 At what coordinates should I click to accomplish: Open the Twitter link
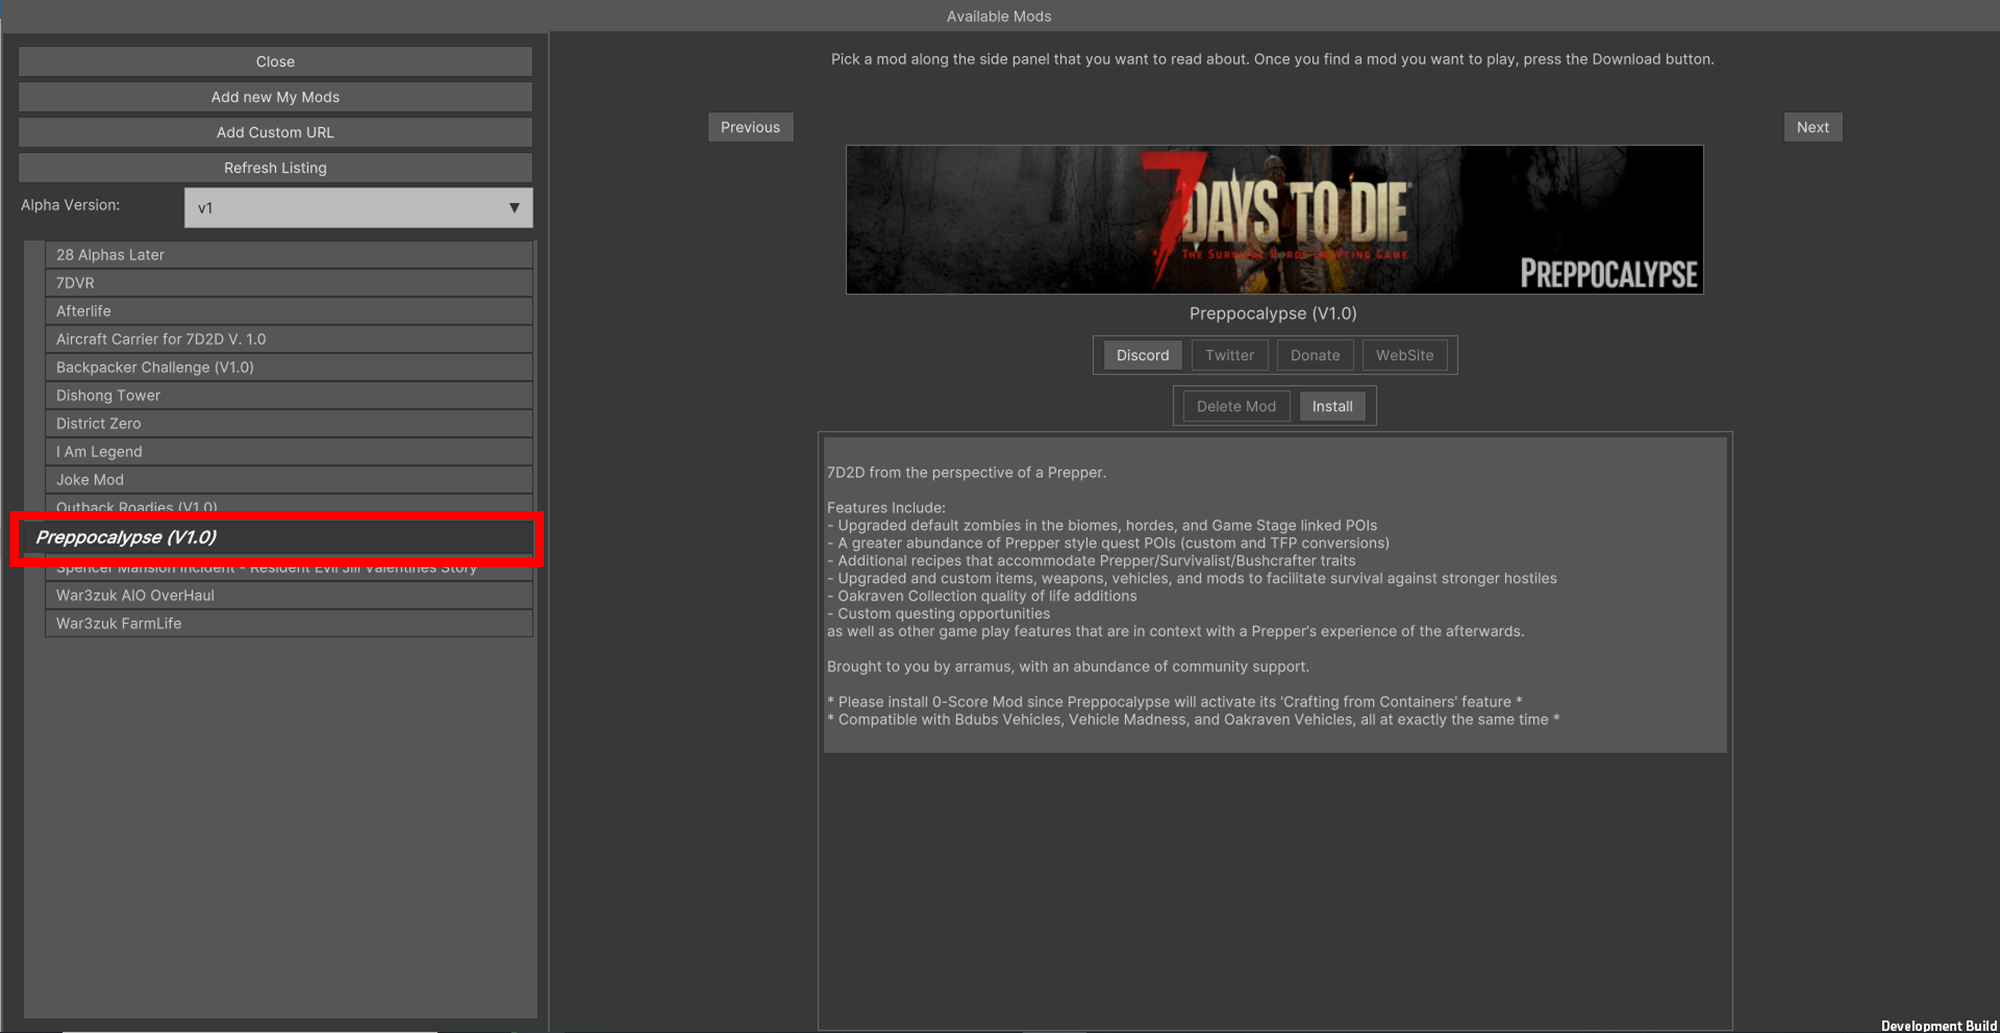[x=1229, y=355]
